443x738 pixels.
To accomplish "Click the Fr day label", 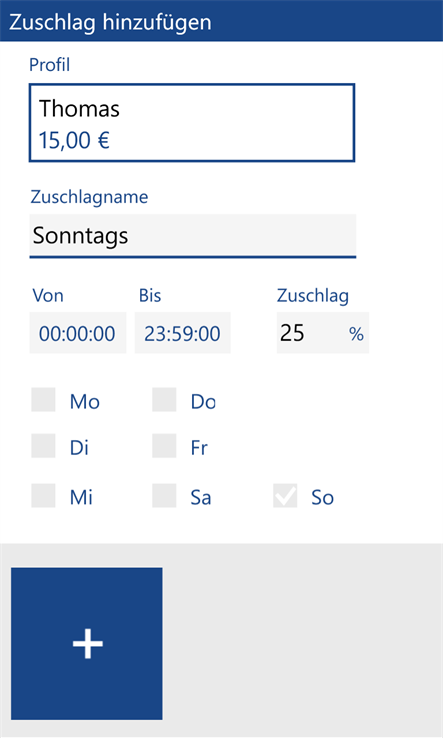I will click(199, 448).
